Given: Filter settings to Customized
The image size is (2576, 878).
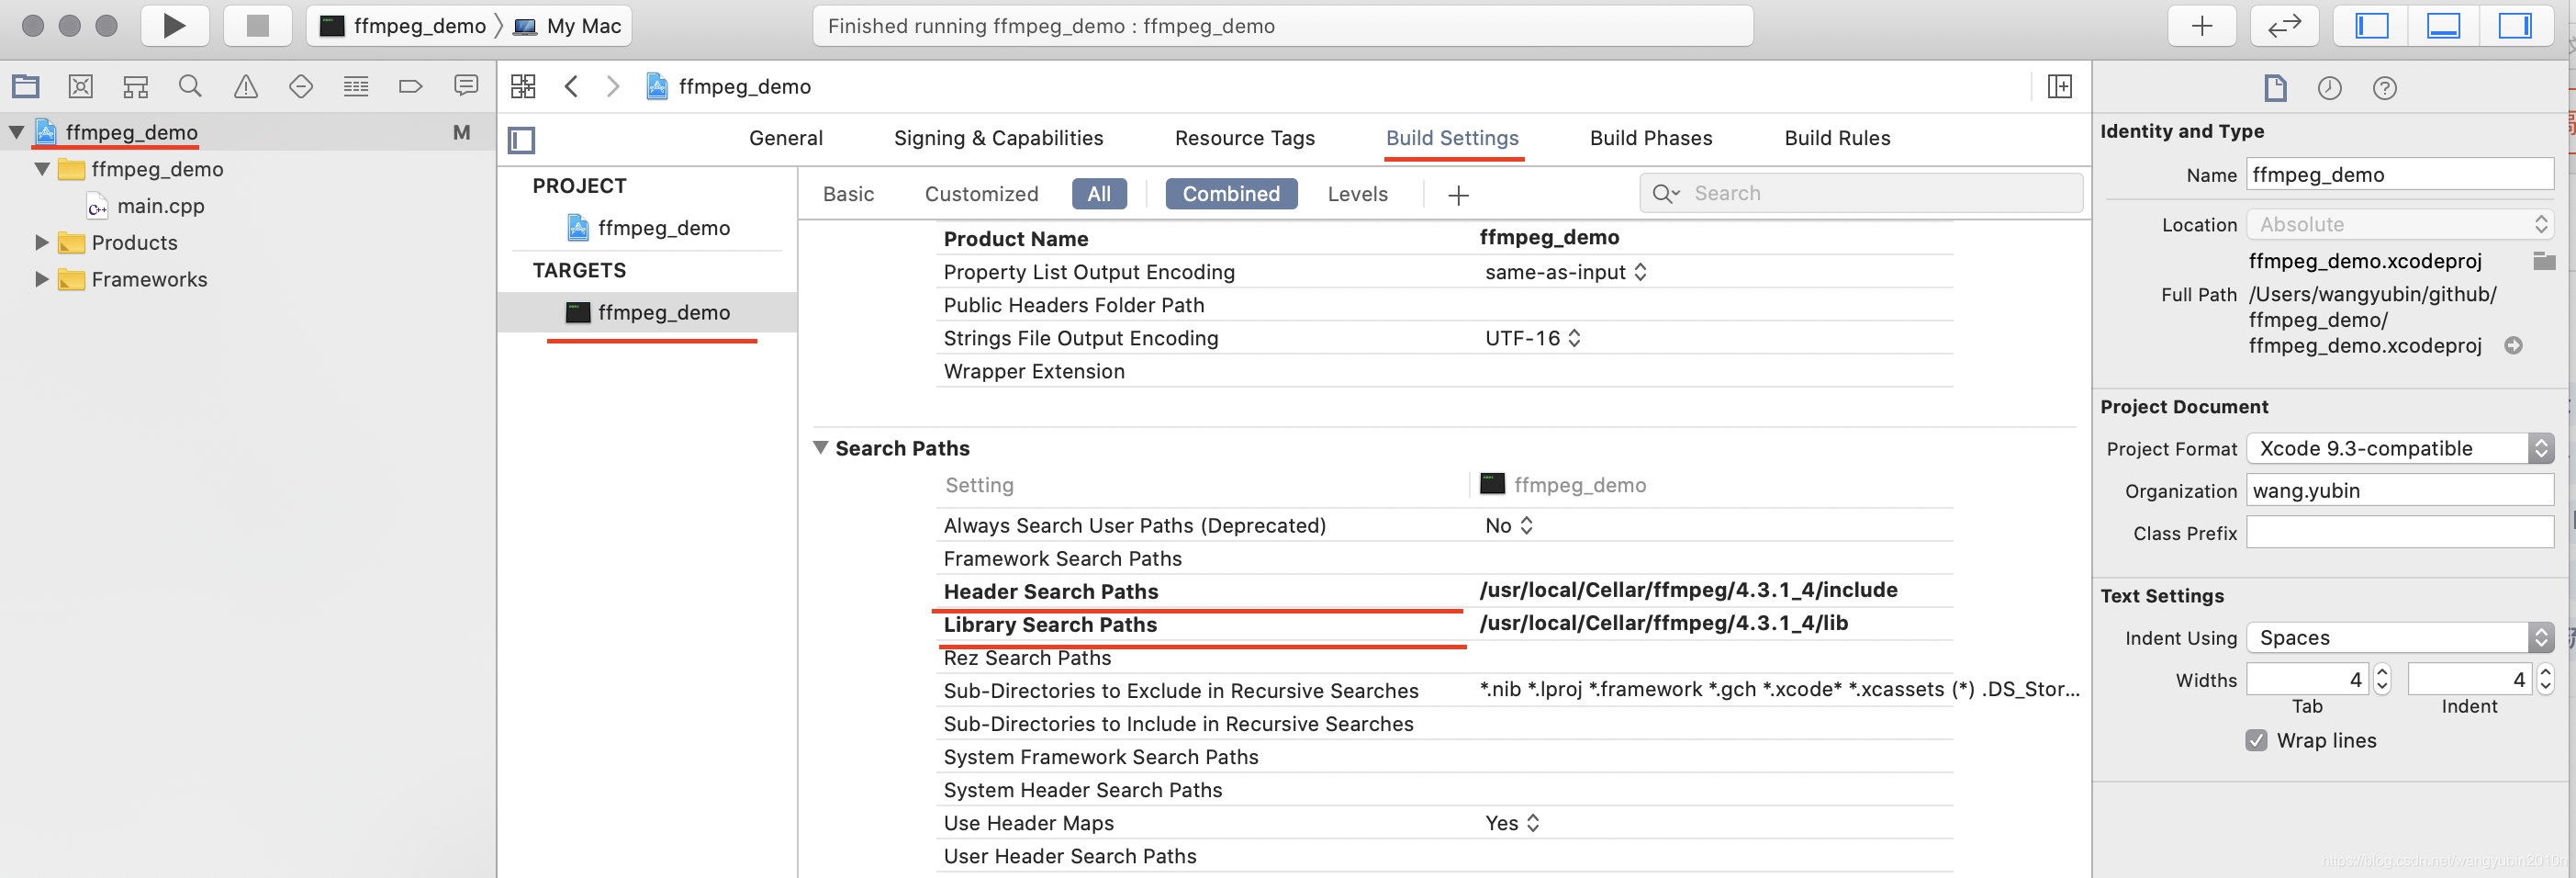Looking at the screenshot, I should click(981, 194).
